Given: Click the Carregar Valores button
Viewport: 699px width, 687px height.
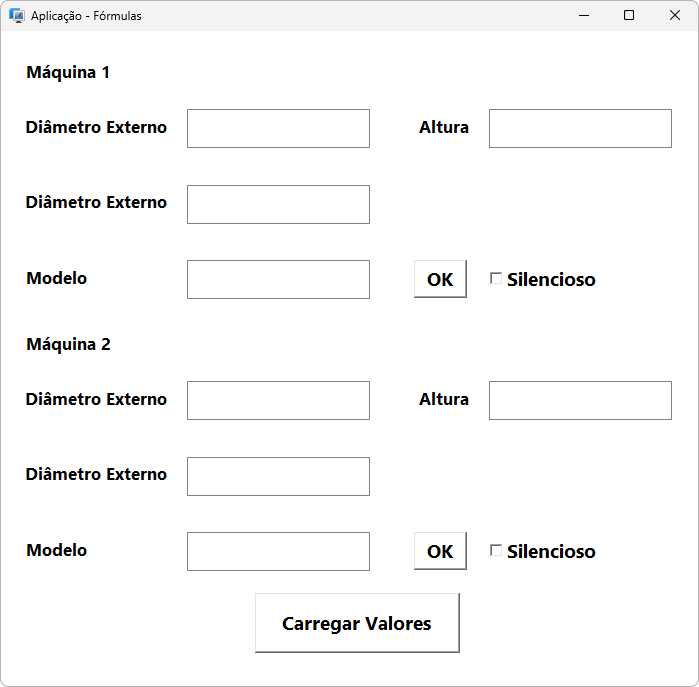Looking at the screenshot, I should 357,623.
